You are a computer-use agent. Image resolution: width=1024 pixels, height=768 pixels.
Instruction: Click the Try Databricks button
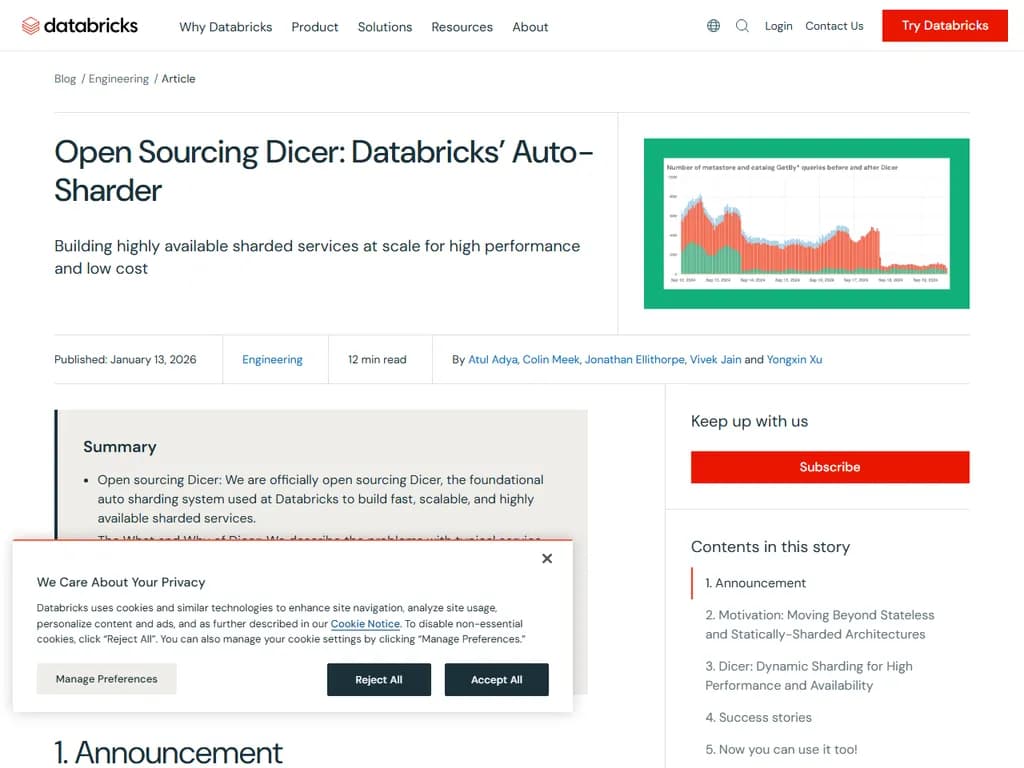click(944, 25)
